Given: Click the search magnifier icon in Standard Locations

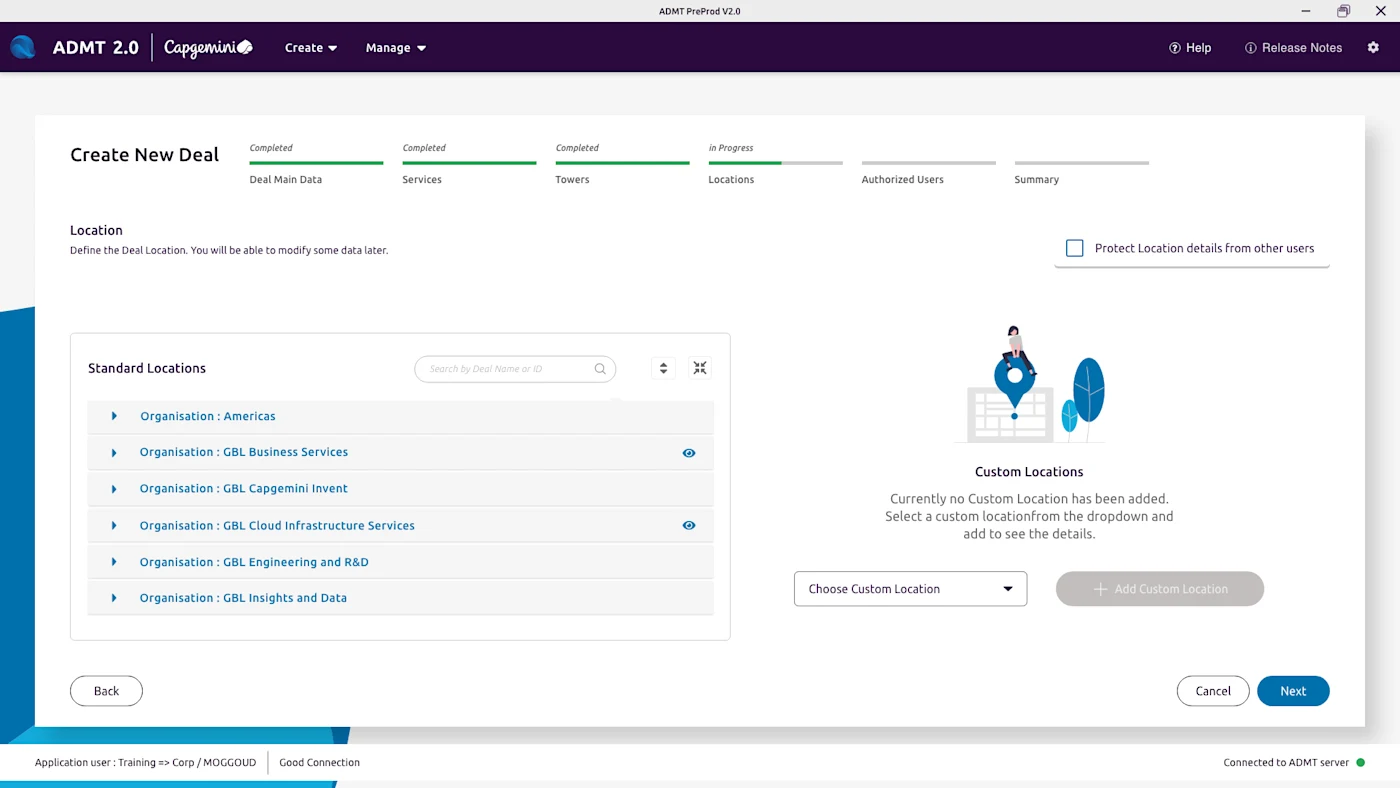Looking at the screenshot, I should [x=600, y=369].
